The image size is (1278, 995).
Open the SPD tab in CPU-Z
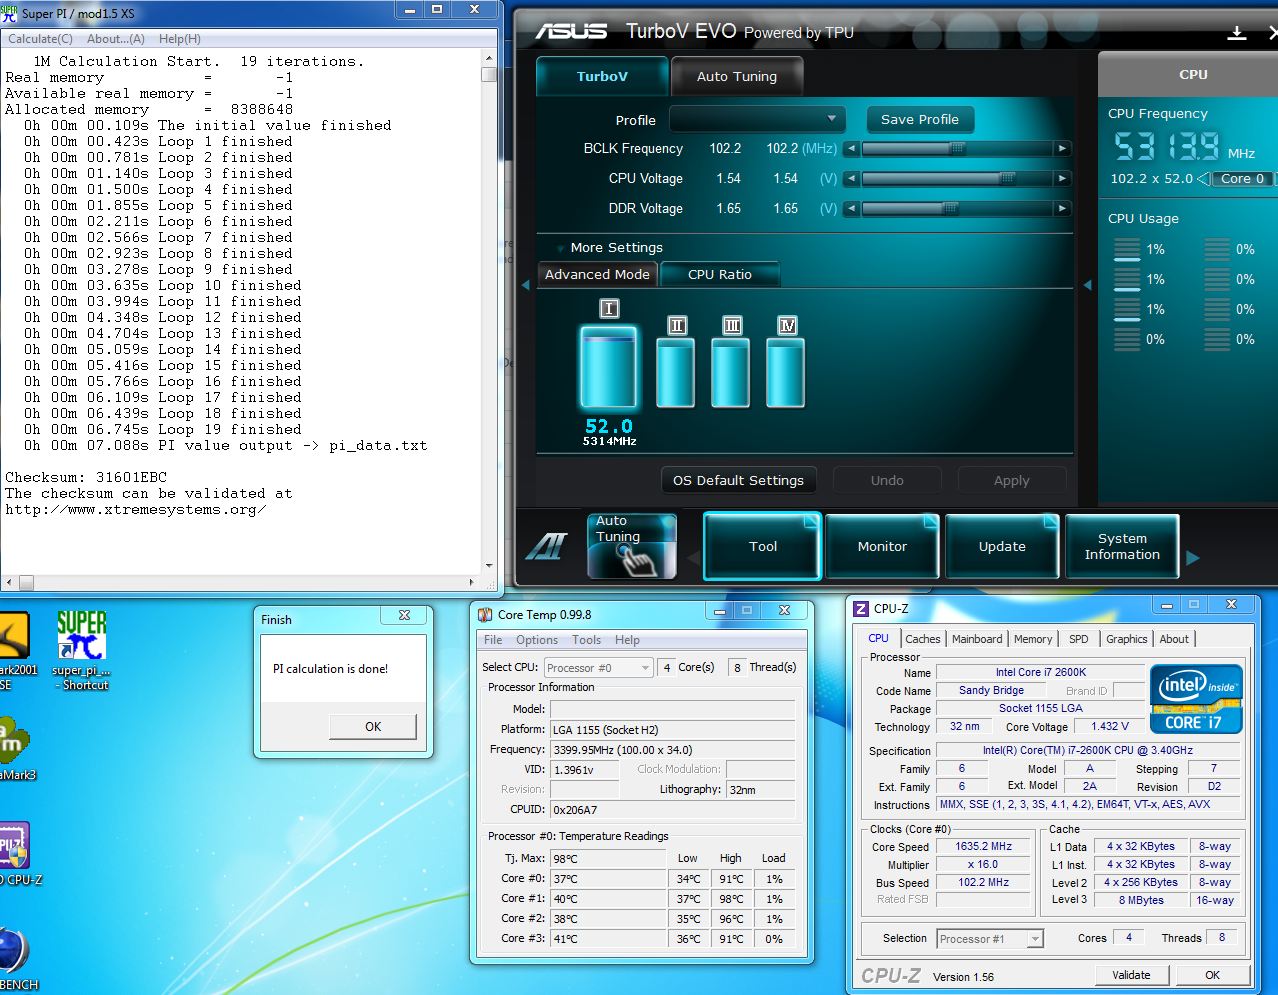click(x=1078, y=639)
